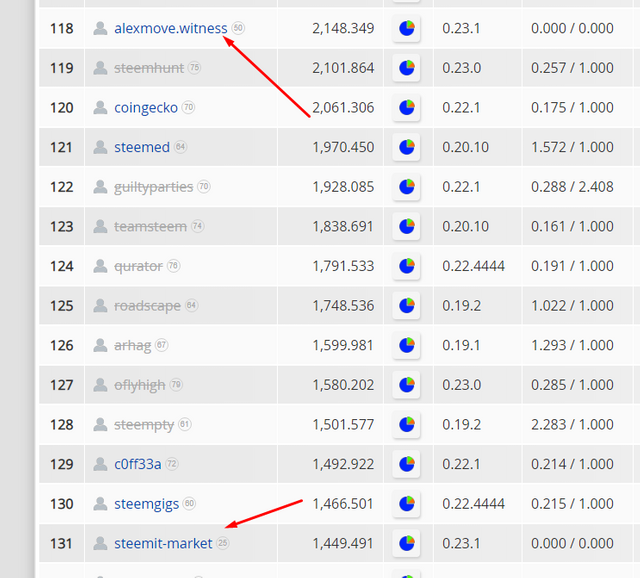This screenshot has width=640, height=578.
Task: Open vote pie chart for steemhunt
Action: point(407,68)
